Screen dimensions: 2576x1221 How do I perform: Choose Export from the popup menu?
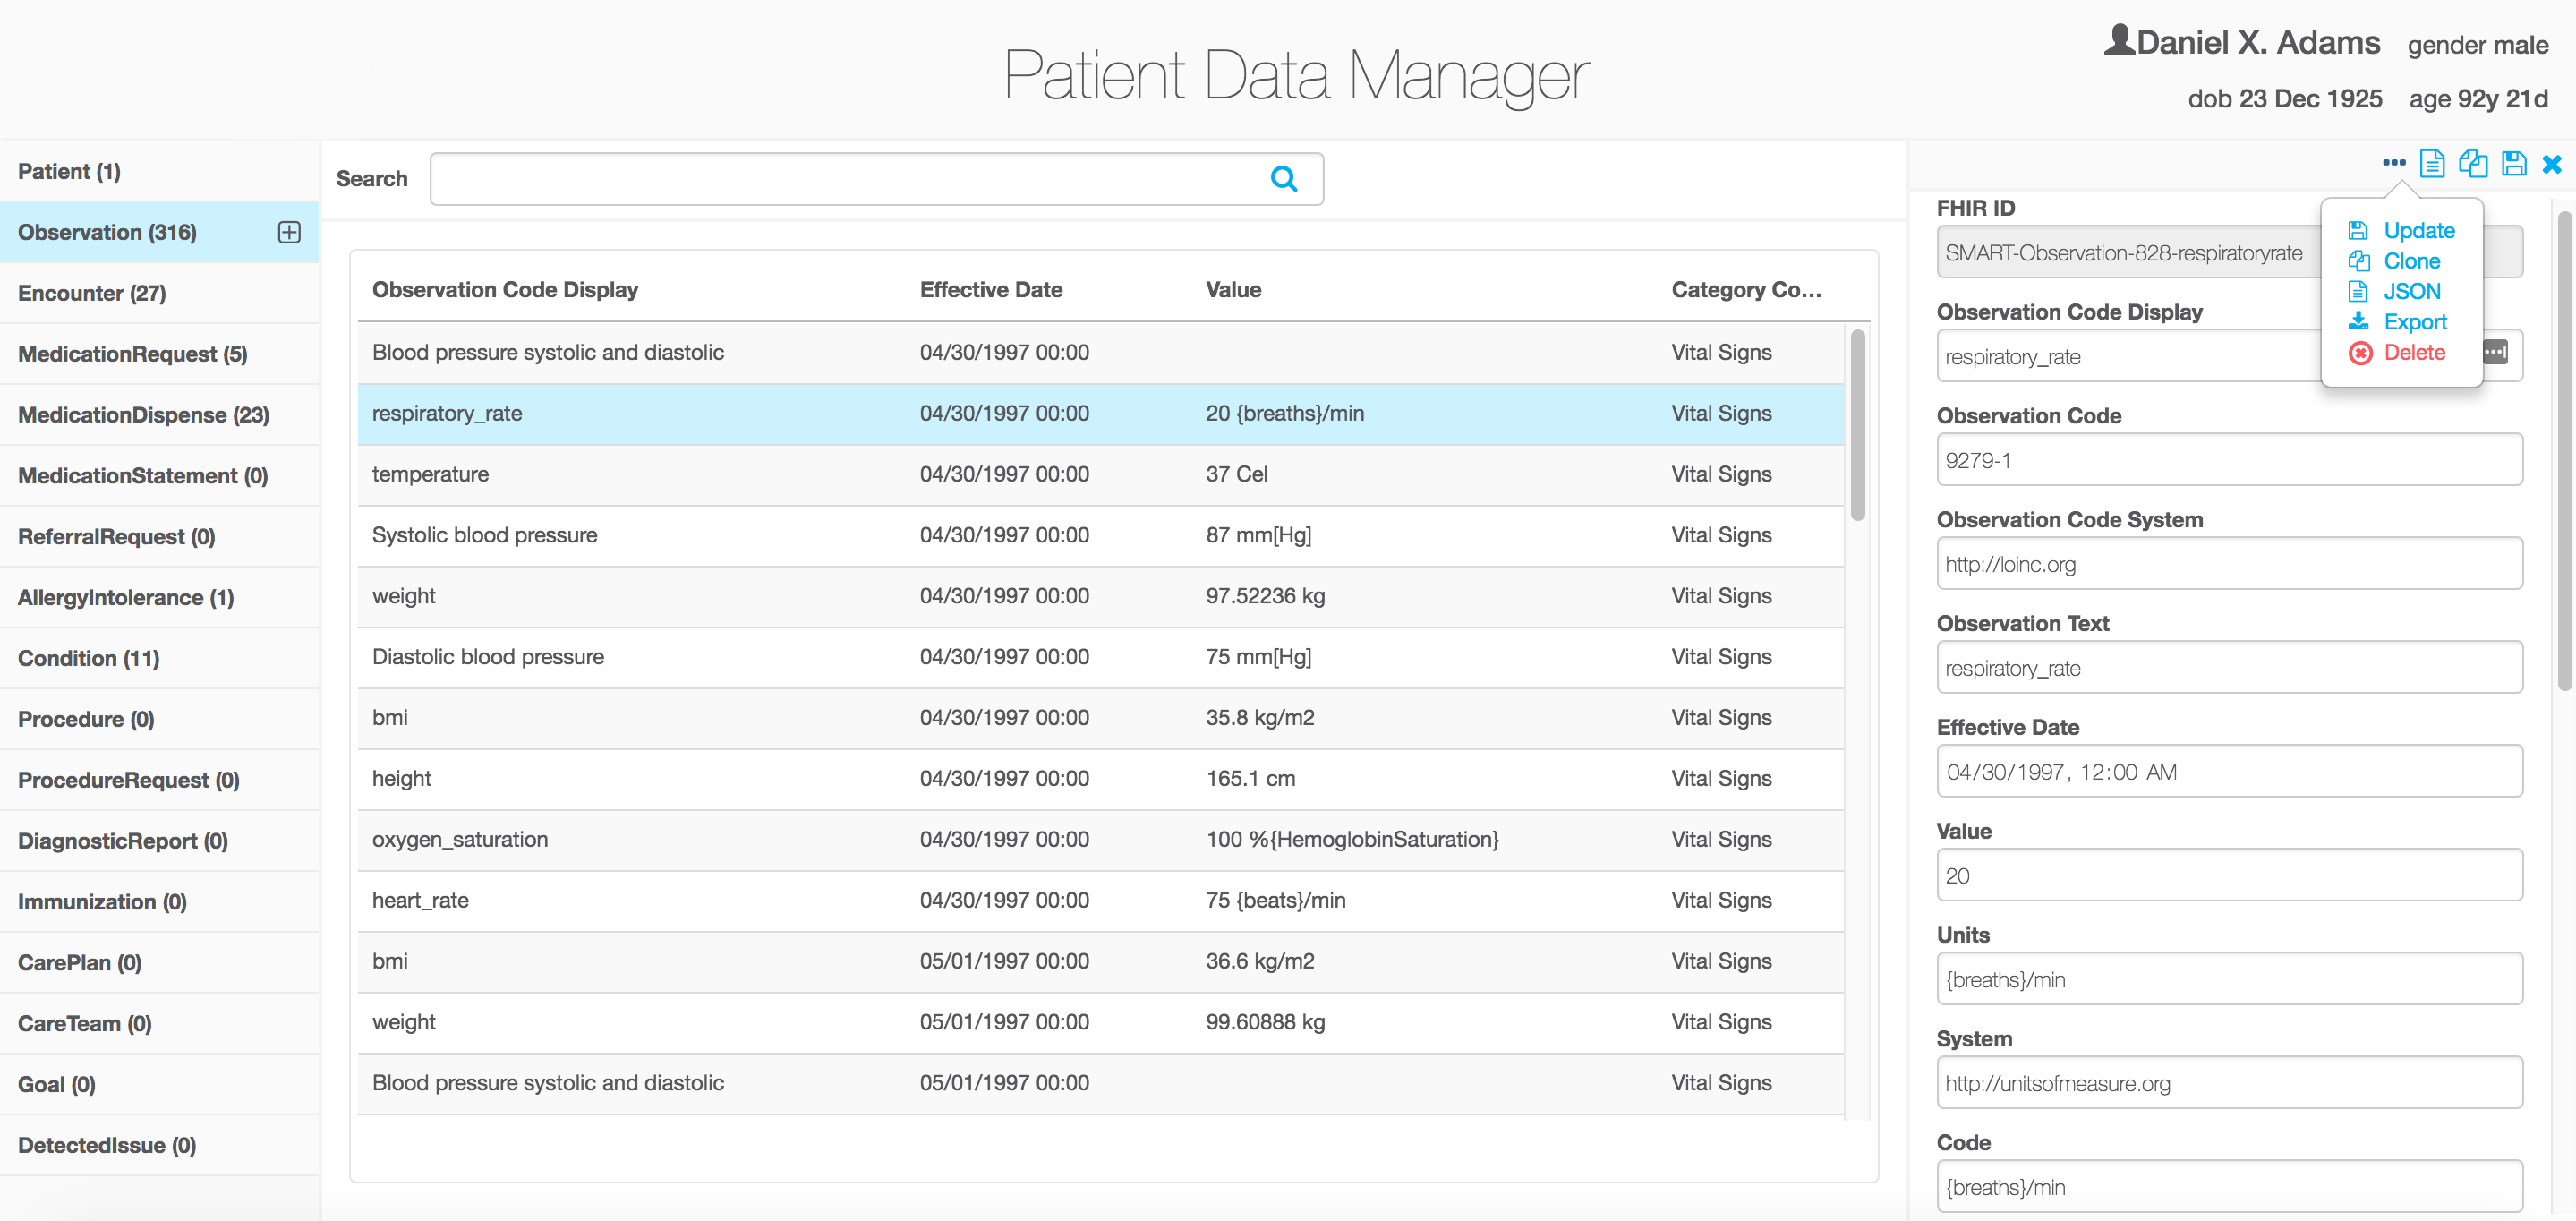(2414, 322)
